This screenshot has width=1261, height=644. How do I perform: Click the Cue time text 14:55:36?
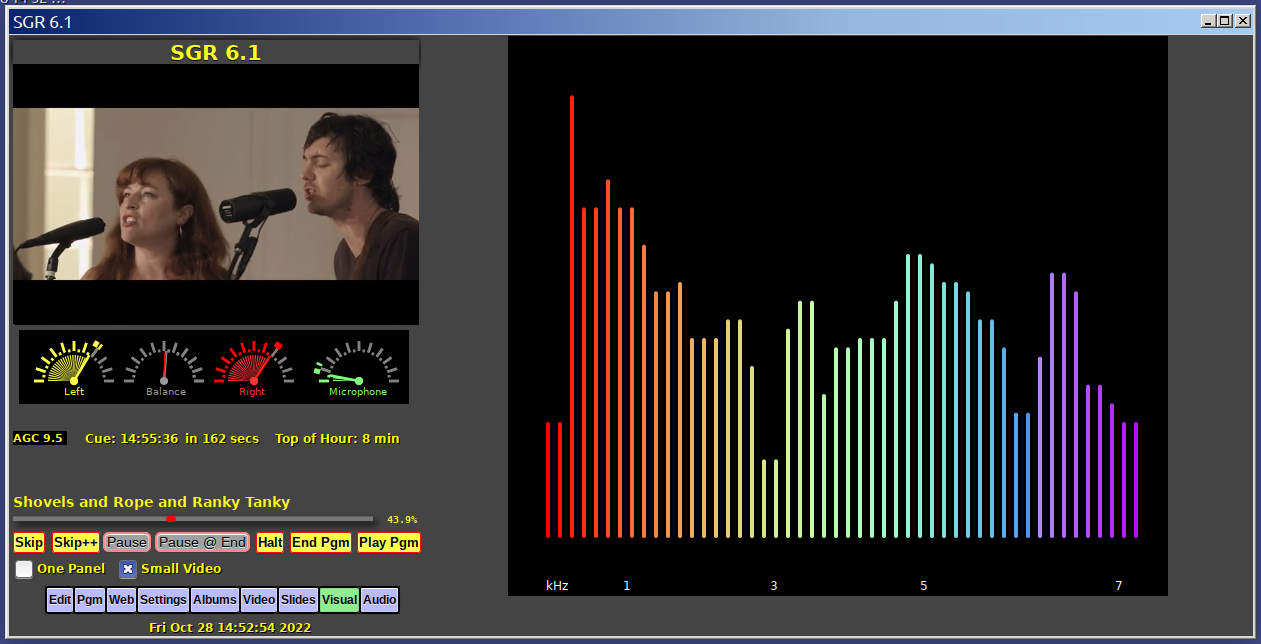(x=151, y=438)
